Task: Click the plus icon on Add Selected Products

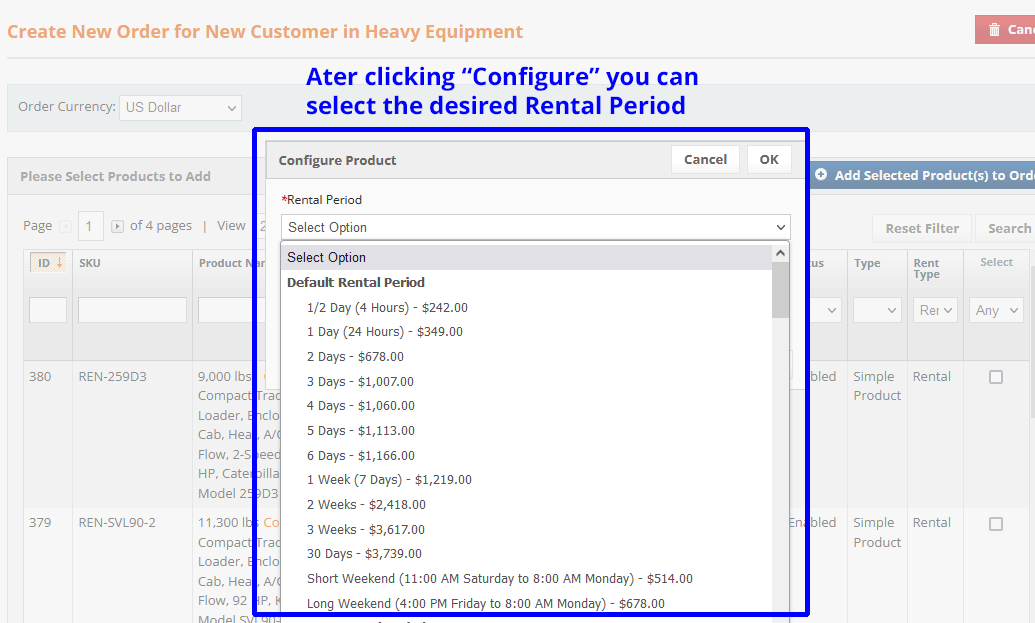Action: point(821,175)
